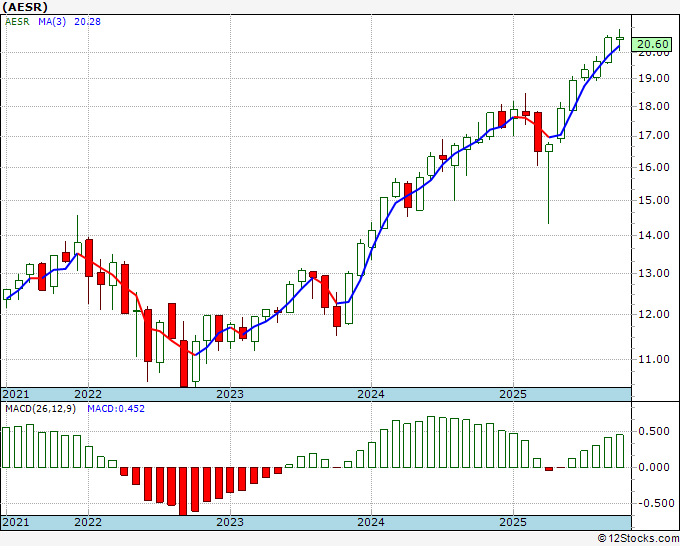Click the MACD(26,12,9) indicator label
Viewport: 680px width, 546px height.
(40, 409)
